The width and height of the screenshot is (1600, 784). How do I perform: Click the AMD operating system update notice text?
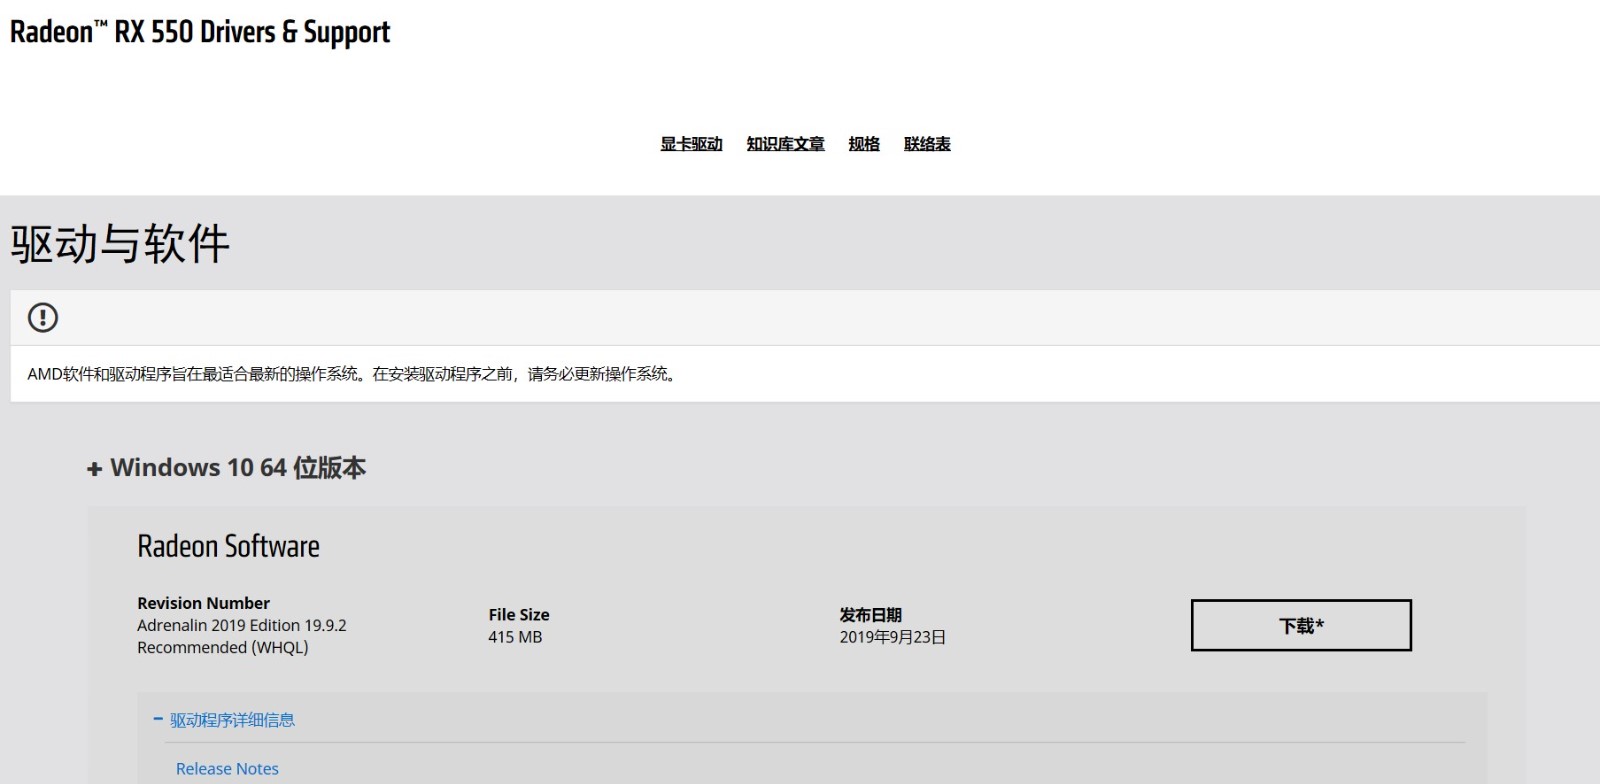pos(353,374)
